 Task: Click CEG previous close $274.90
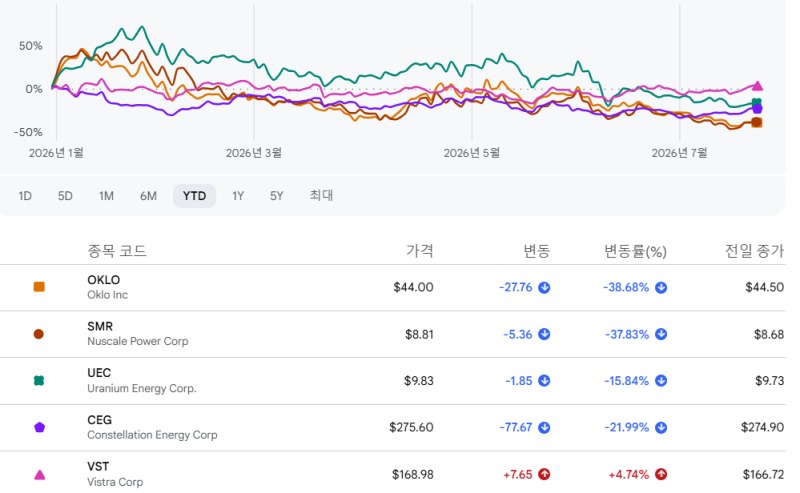click(762, 427)
